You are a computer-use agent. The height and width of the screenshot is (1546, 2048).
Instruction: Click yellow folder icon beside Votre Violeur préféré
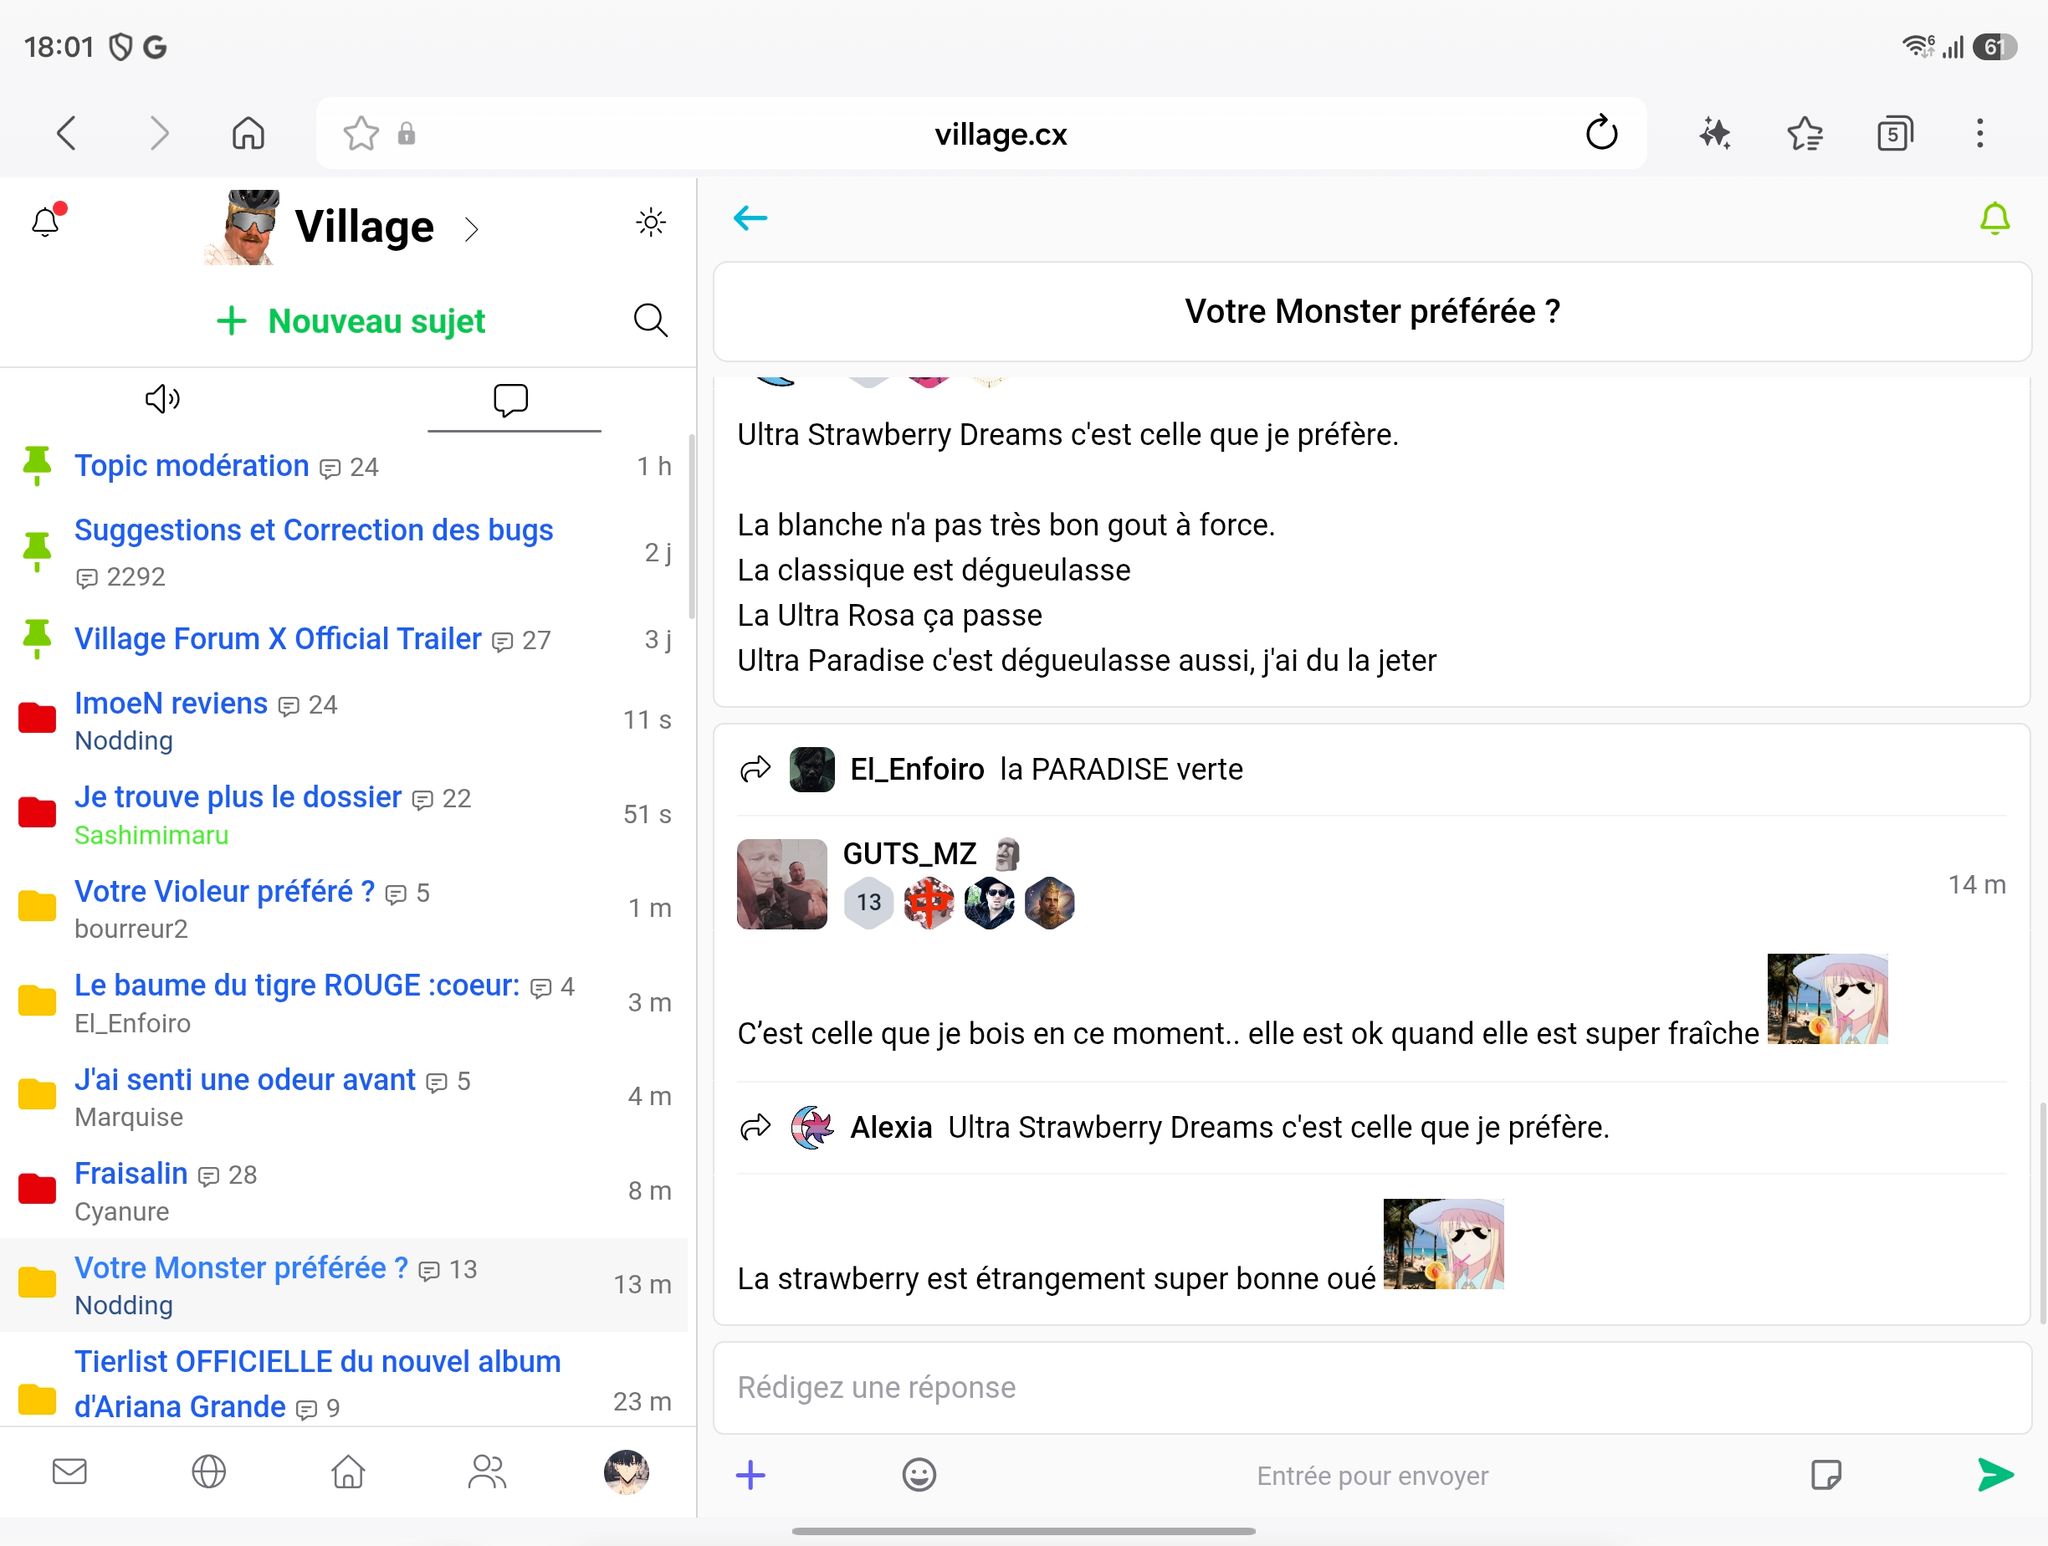37,906
